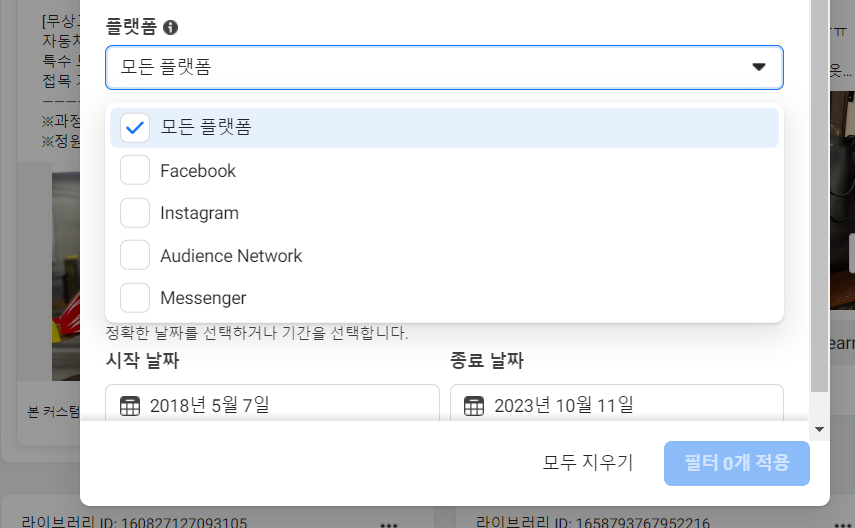Image resolution: width=855 pixels, height=528 pixels.
Task: Open start date field 2018년 5월 7일
Action: tap(272, 403)
